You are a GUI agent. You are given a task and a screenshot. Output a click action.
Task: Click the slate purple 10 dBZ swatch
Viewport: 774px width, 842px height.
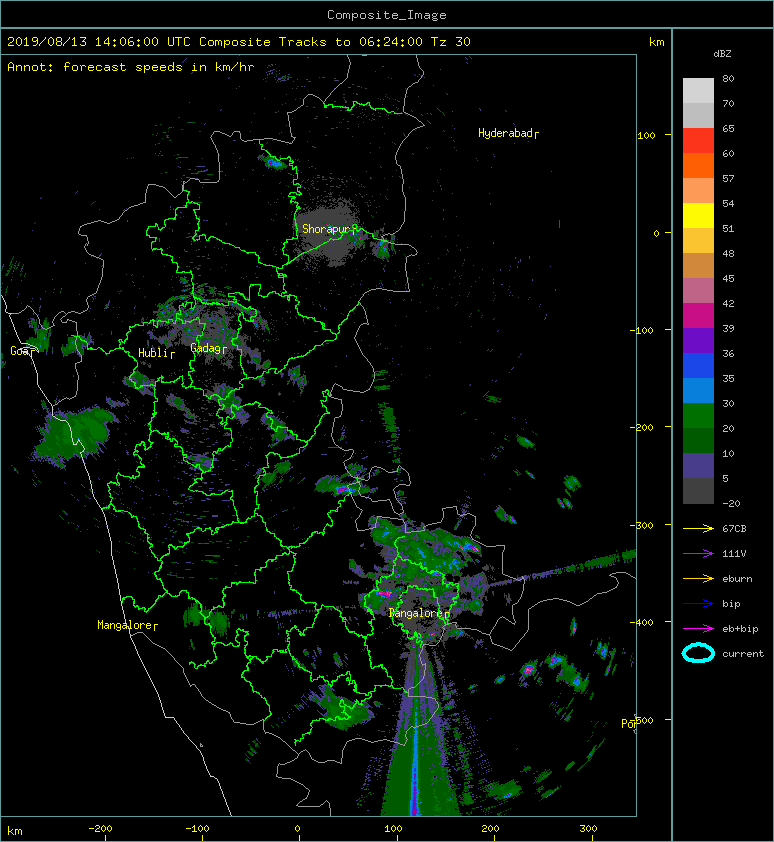698,465
